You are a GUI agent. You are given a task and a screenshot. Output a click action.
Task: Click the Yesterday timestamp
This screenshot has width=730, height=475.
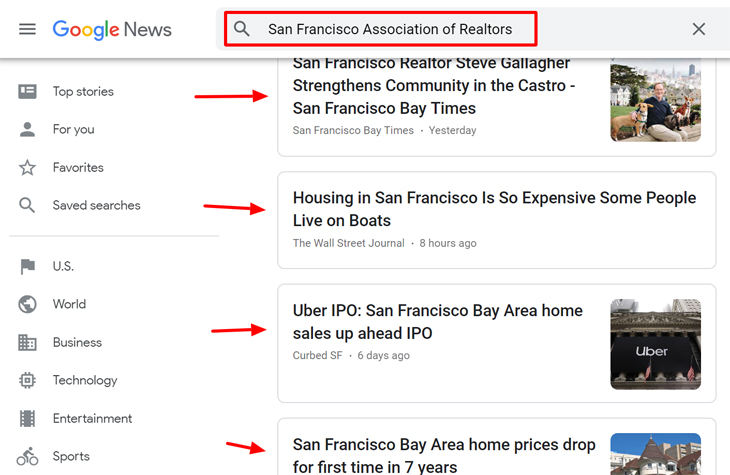click(452, 130)
